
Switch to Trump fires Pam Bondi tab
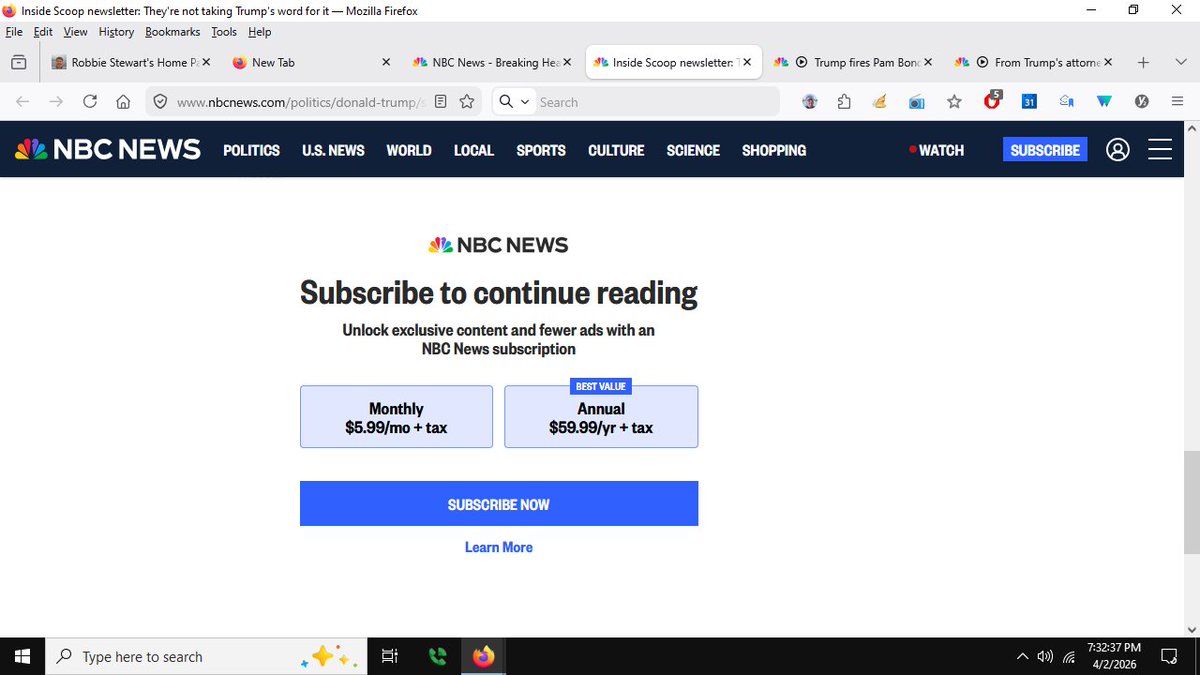click(852, 62)
